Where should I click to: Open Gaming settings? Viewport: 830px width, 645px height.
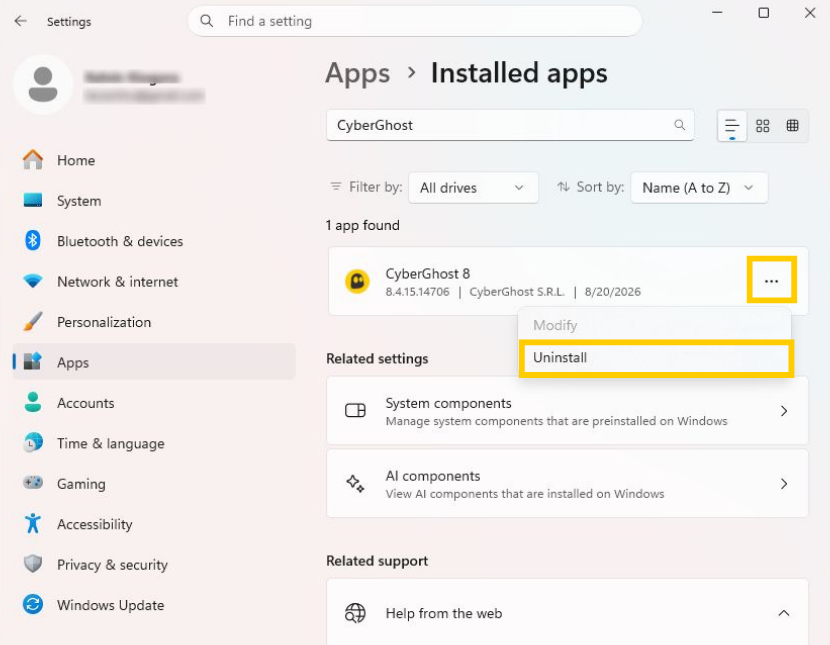(x=154, y=484)
